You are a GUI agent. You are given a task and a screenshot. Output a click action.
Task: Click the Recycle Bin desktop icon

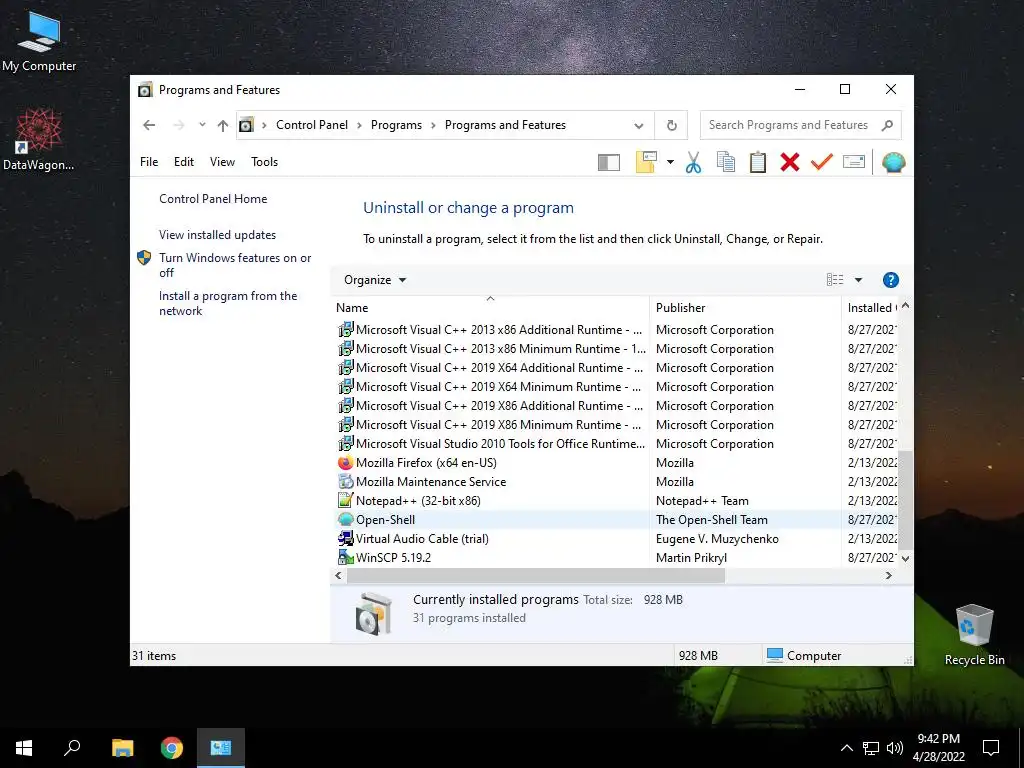coord(974,633)
